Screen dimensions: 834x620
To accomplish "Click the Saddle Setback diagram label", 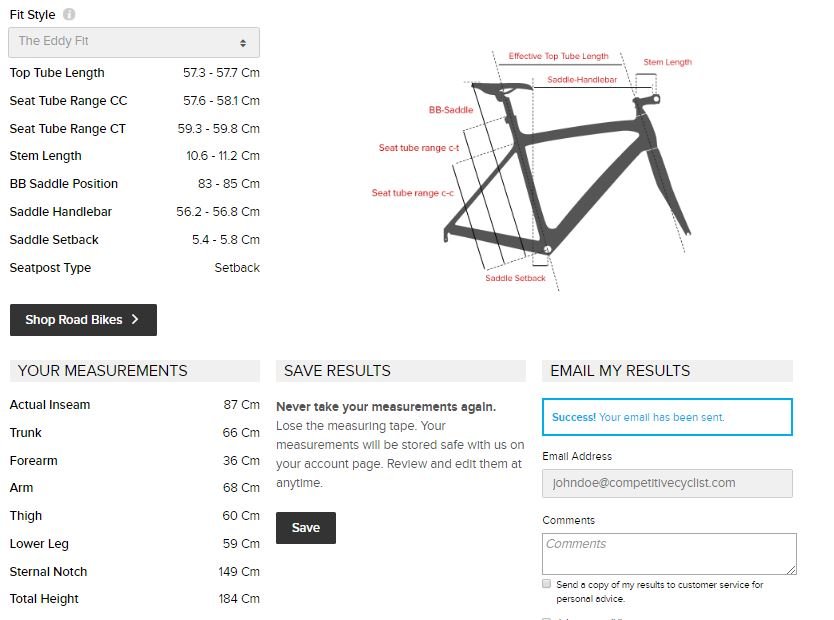I will 515,278.
